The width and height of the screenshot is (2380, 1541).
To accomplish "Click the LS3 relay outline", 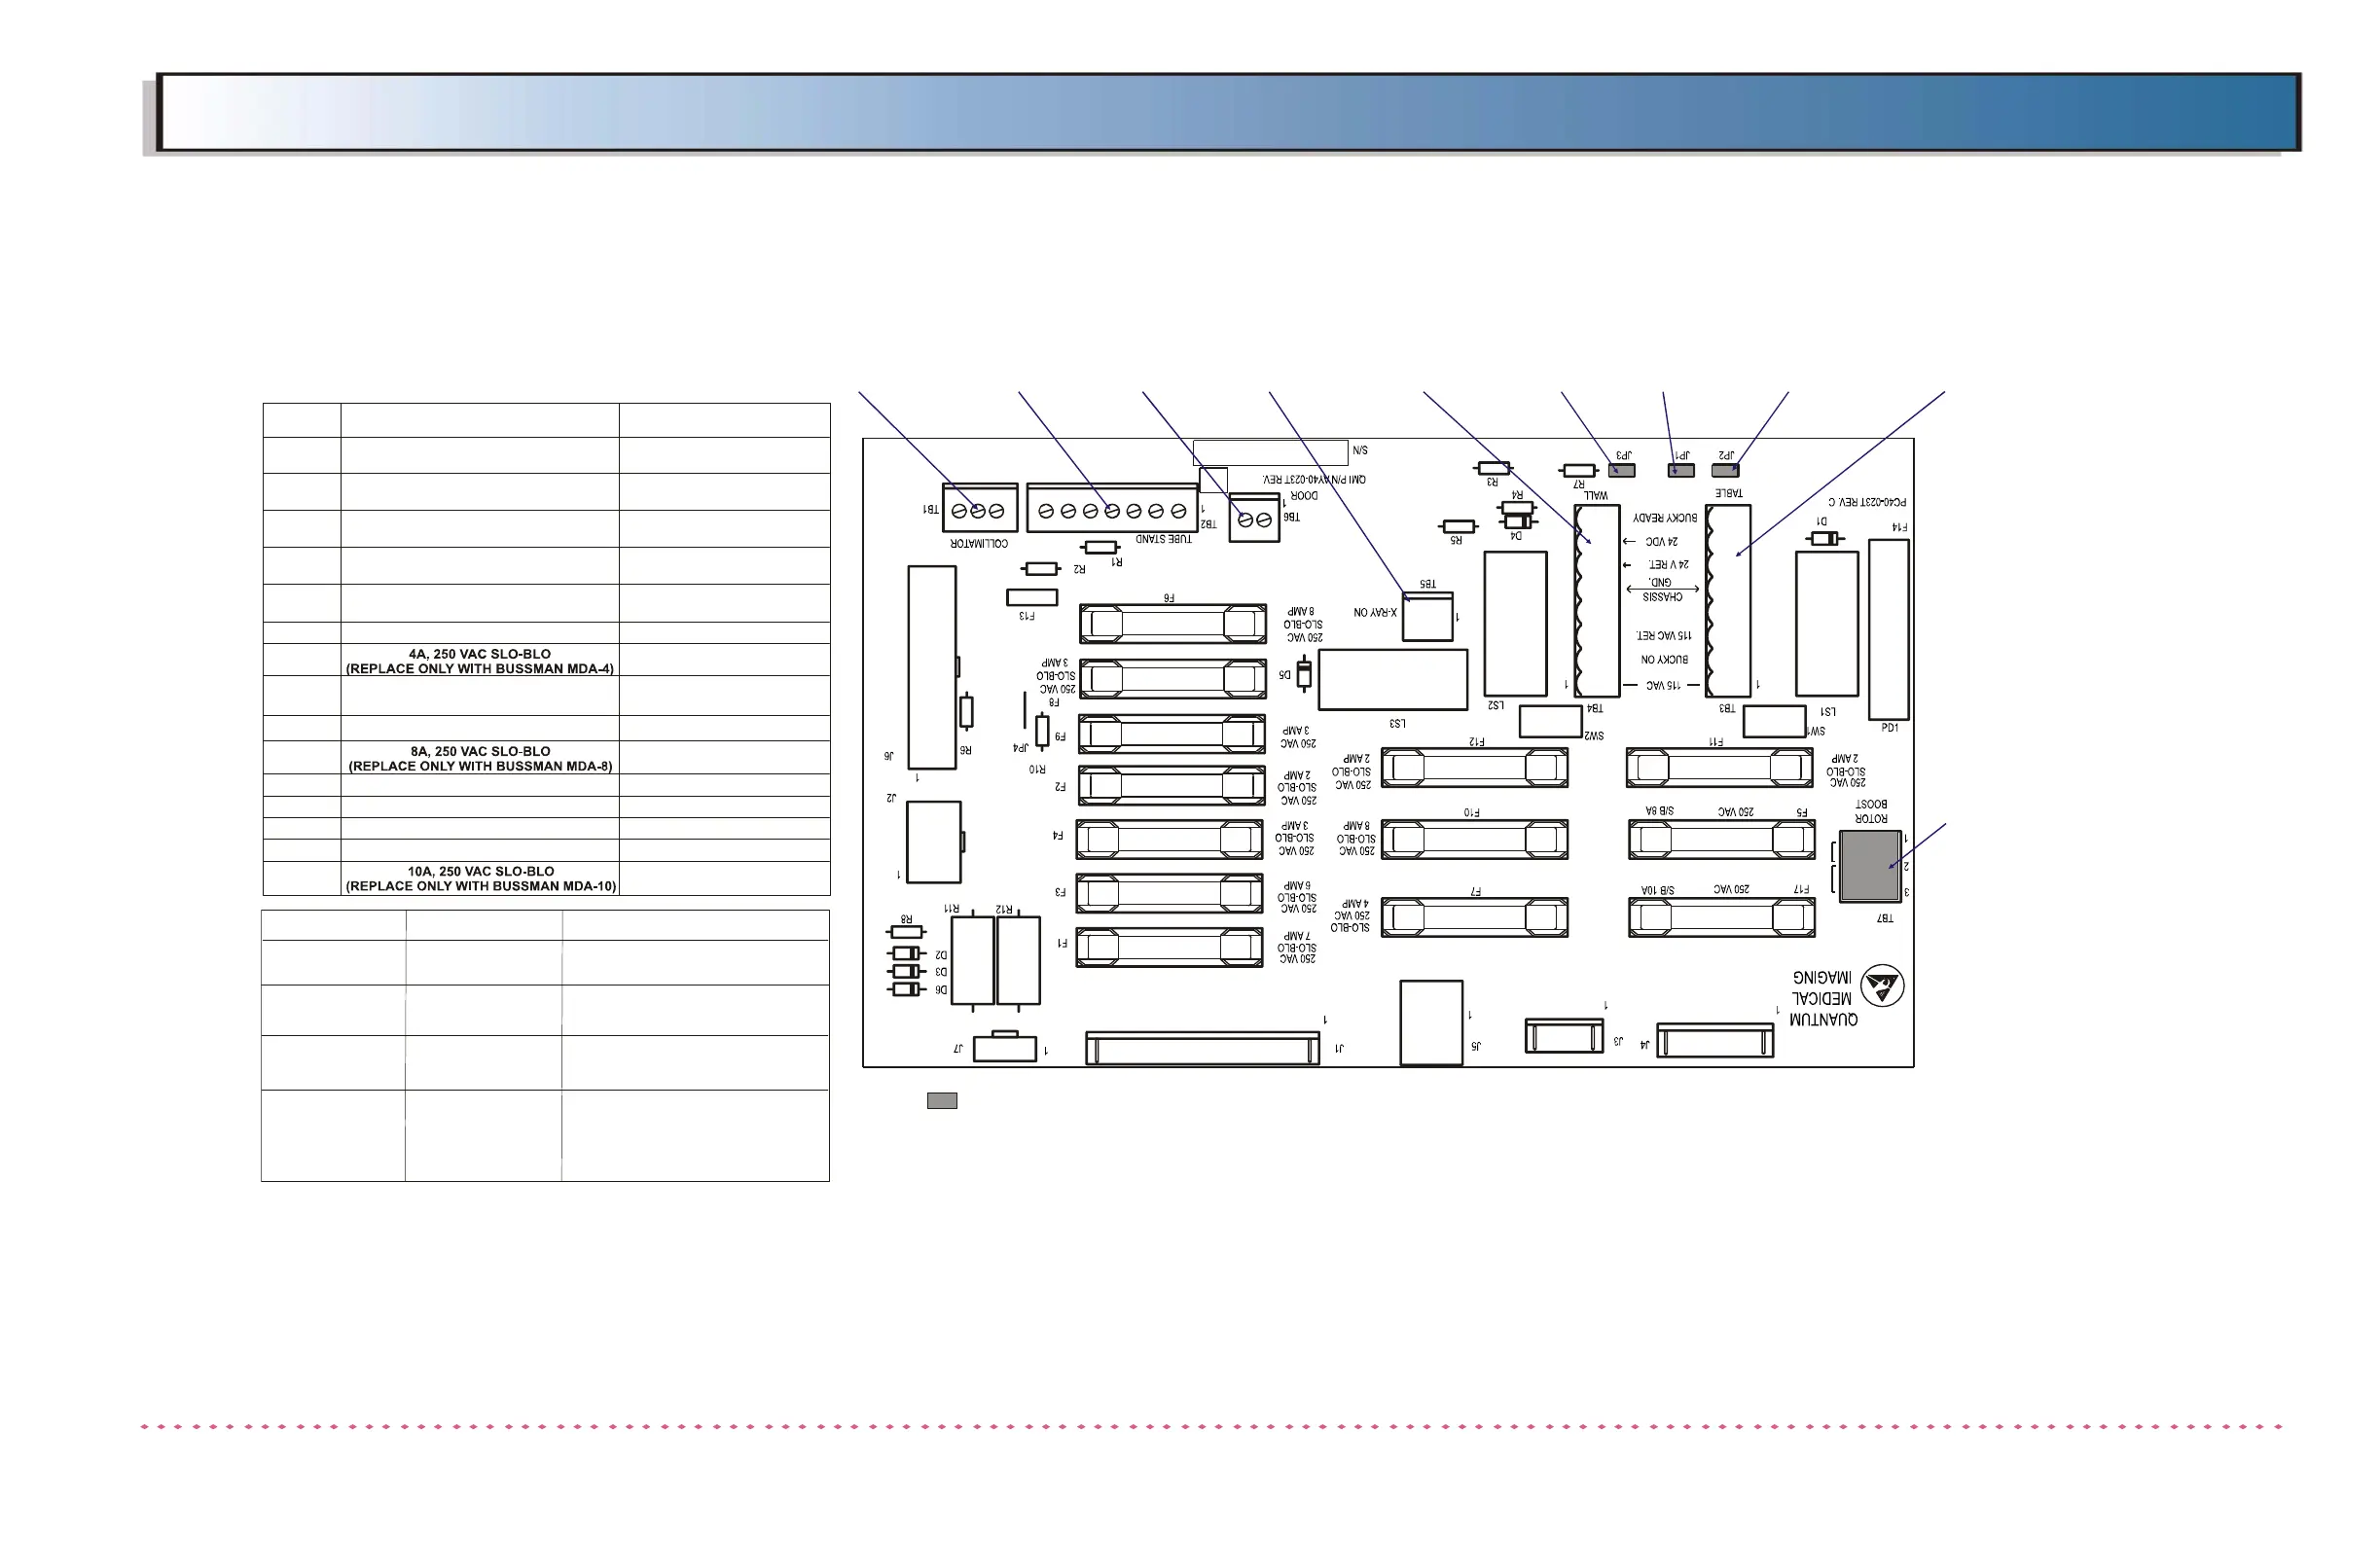I will pyautogui.click(x=1392, y=680).
